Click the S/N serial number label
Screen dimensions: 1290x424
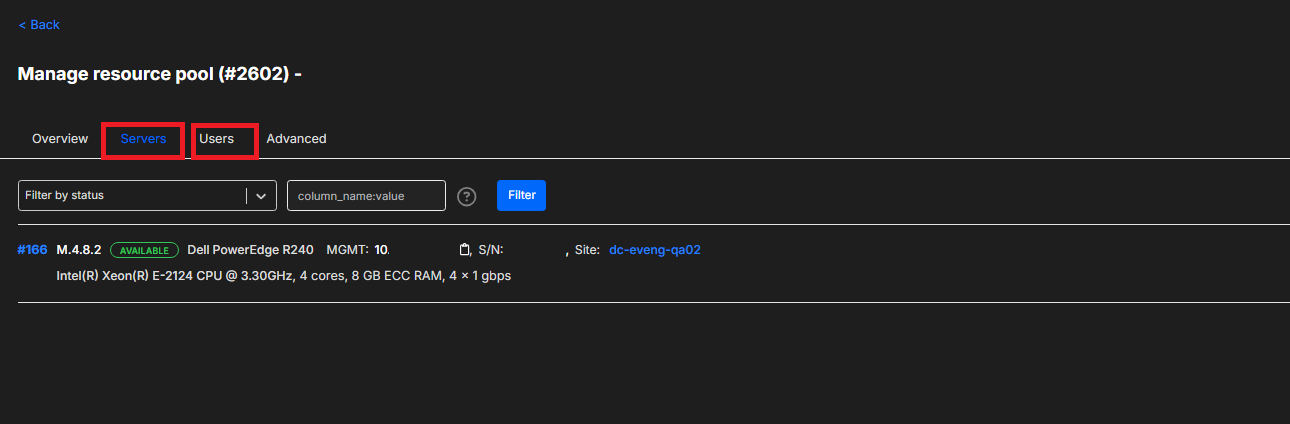[491, 250]
